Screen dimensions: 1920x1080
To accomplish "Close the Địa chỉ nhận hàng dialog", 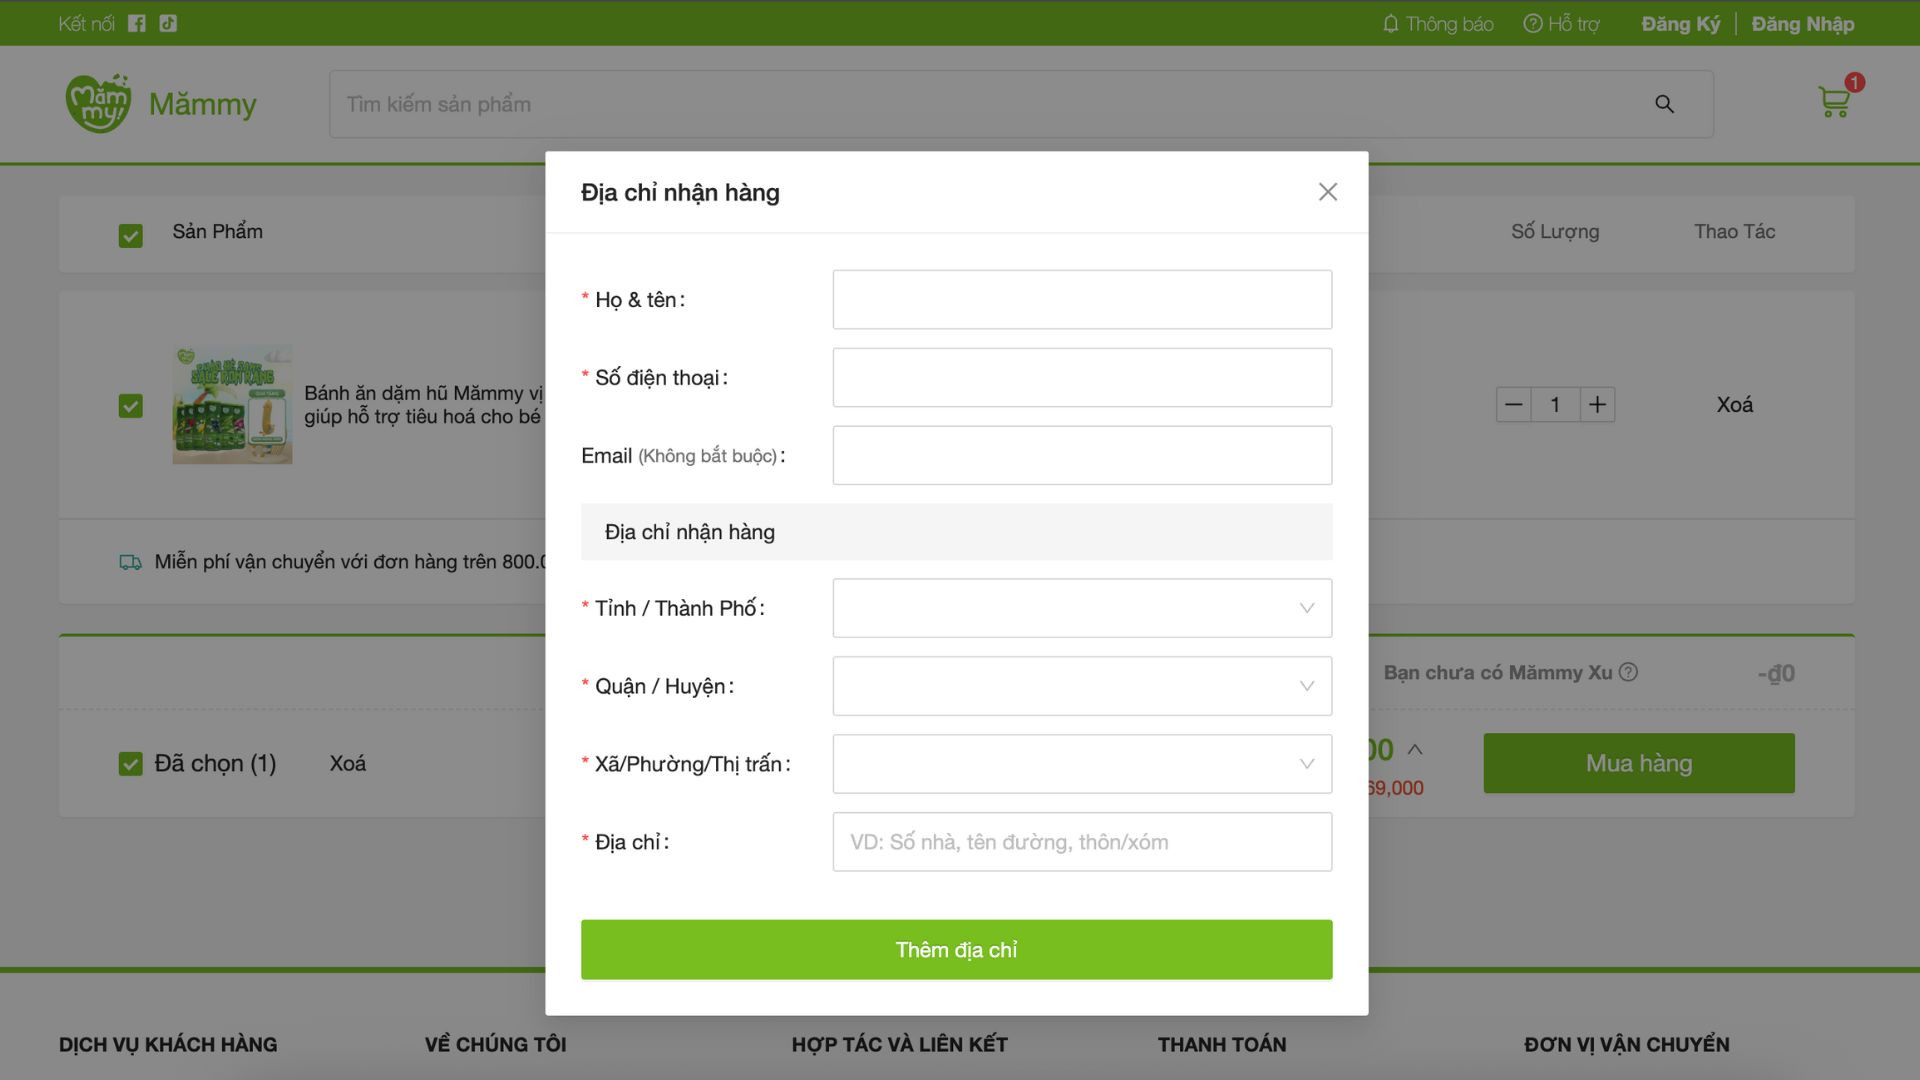I will tap(1327, 192).
